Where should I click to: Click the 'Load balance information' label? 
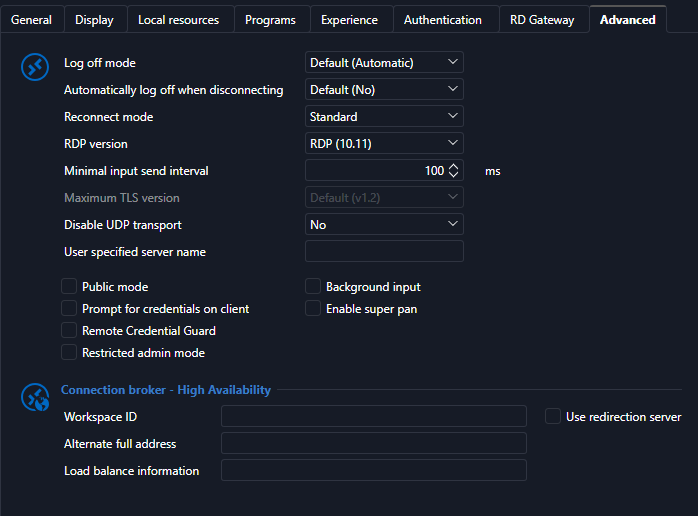pos(131,471)
